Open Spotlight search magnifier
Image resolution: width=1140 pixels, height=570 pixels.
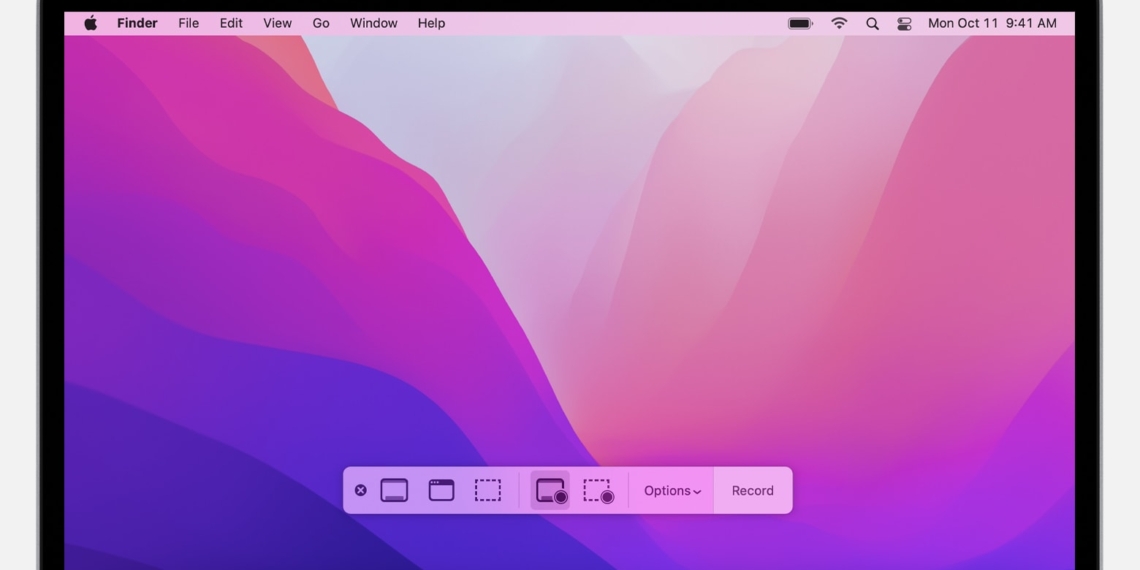click(x=872, y=23)
